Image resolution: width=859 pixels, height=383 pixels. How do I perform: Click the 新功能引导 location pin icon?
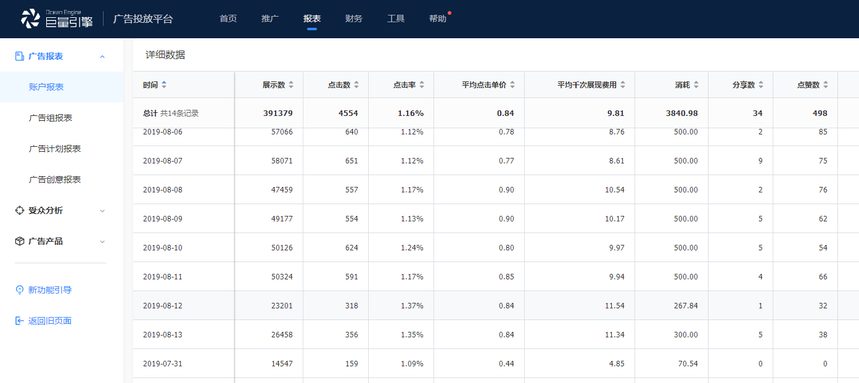(x=19, y=290)
